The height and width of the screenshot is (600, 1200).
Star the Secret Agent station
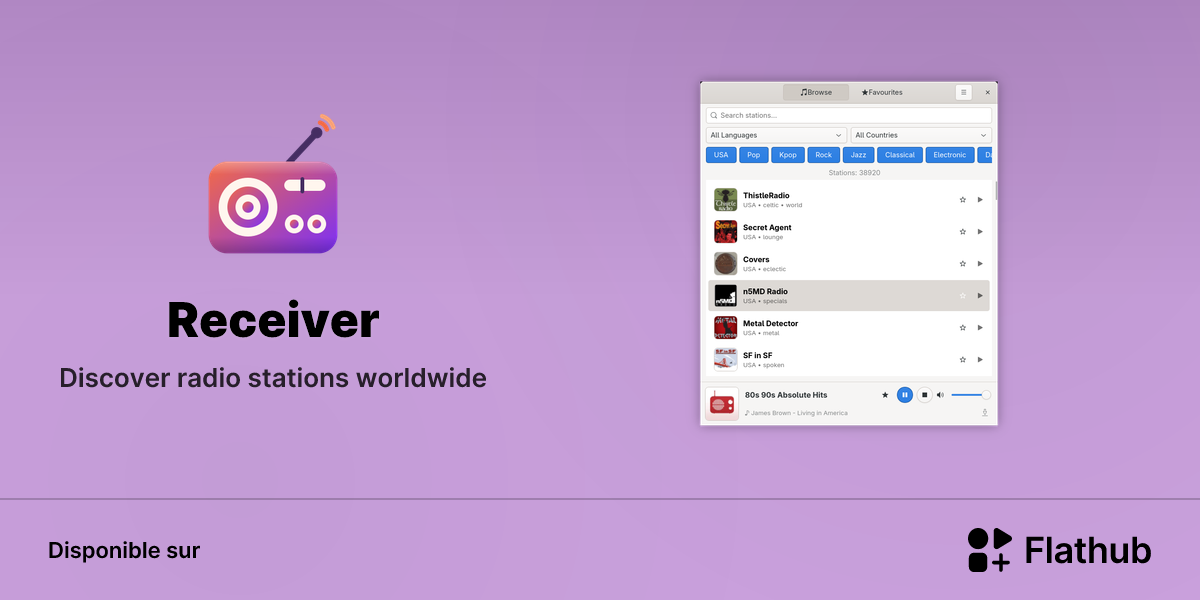coord(963,232)
